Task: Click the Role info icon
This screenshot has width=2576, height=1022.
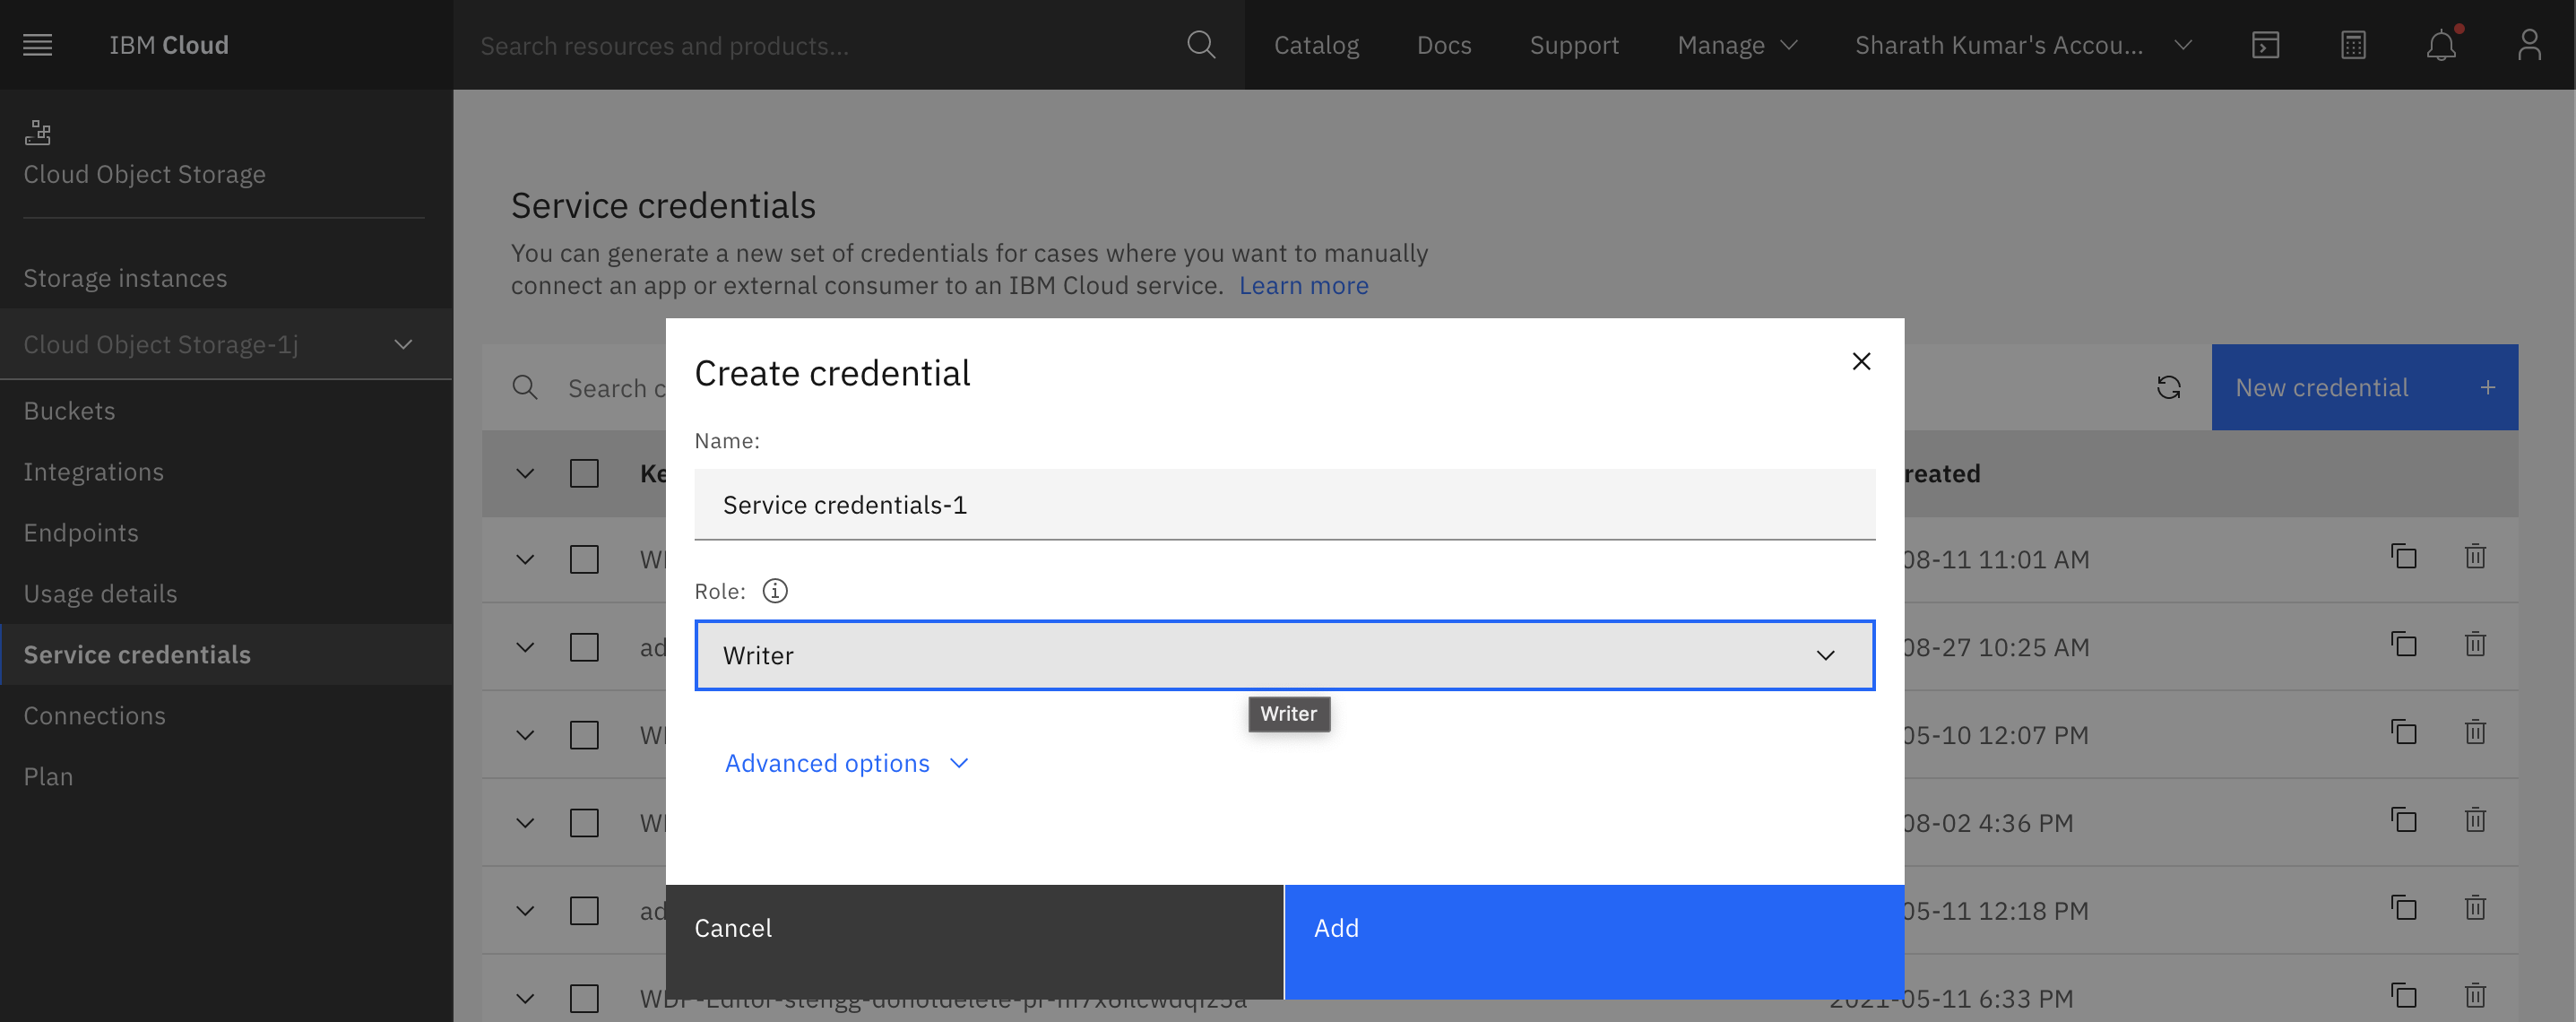Action: coord(775,591)
